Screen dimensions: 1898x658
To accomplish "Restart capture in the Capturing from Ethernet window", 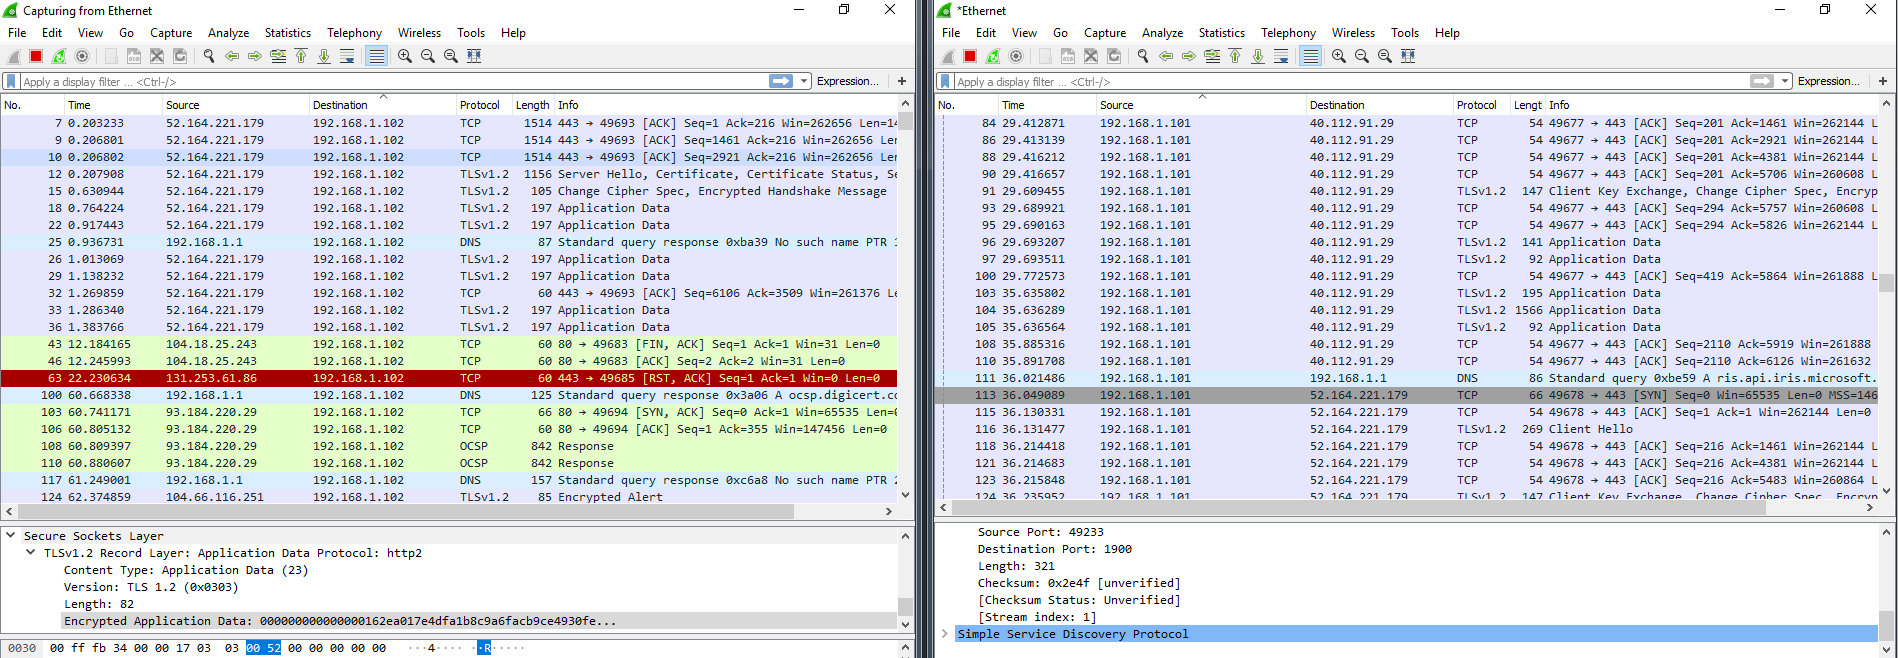I will point(59,56).
